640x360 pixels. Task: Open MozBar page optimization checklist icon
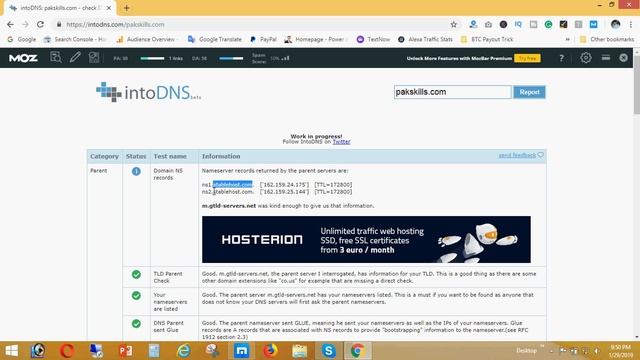(94, 58)
